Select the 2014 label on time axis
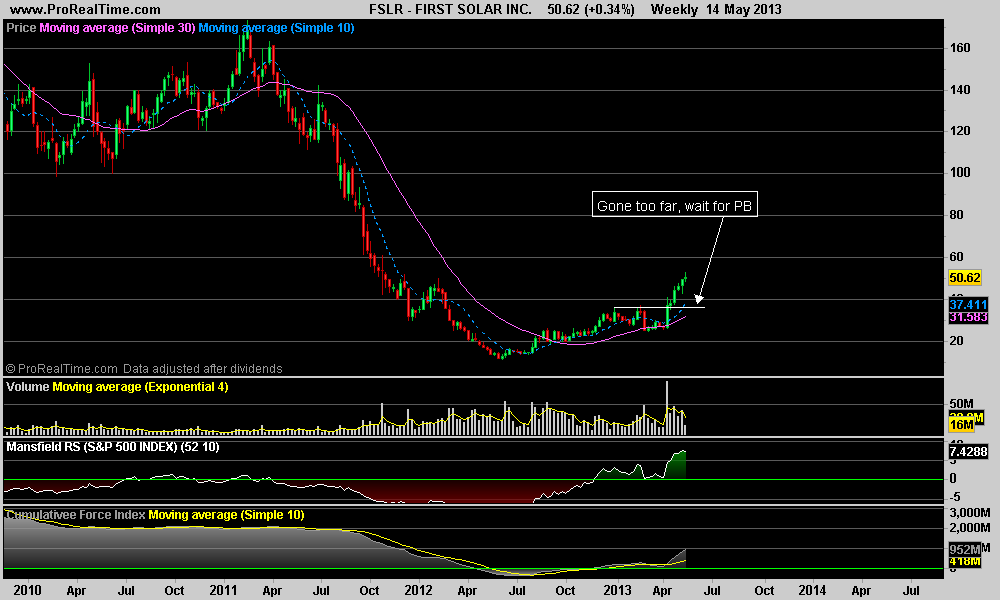Viewport: 1000px width, 600px height. point(812,590)
